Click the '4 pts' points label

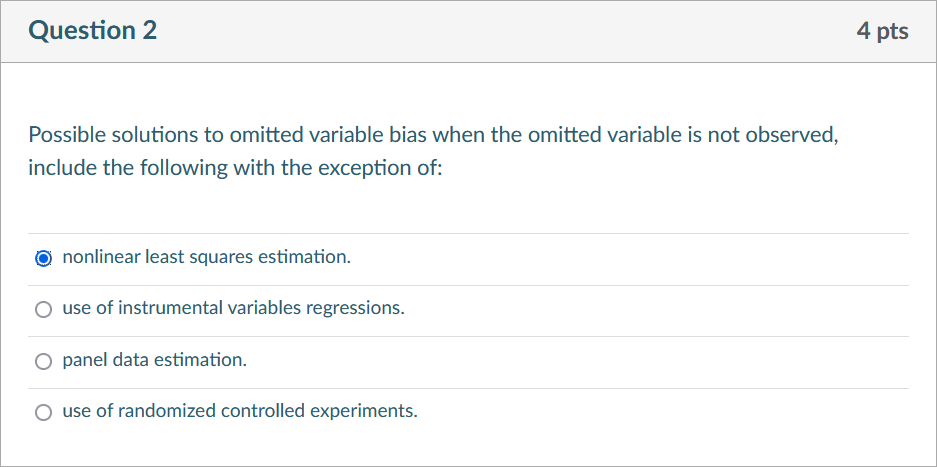(882, 32)
